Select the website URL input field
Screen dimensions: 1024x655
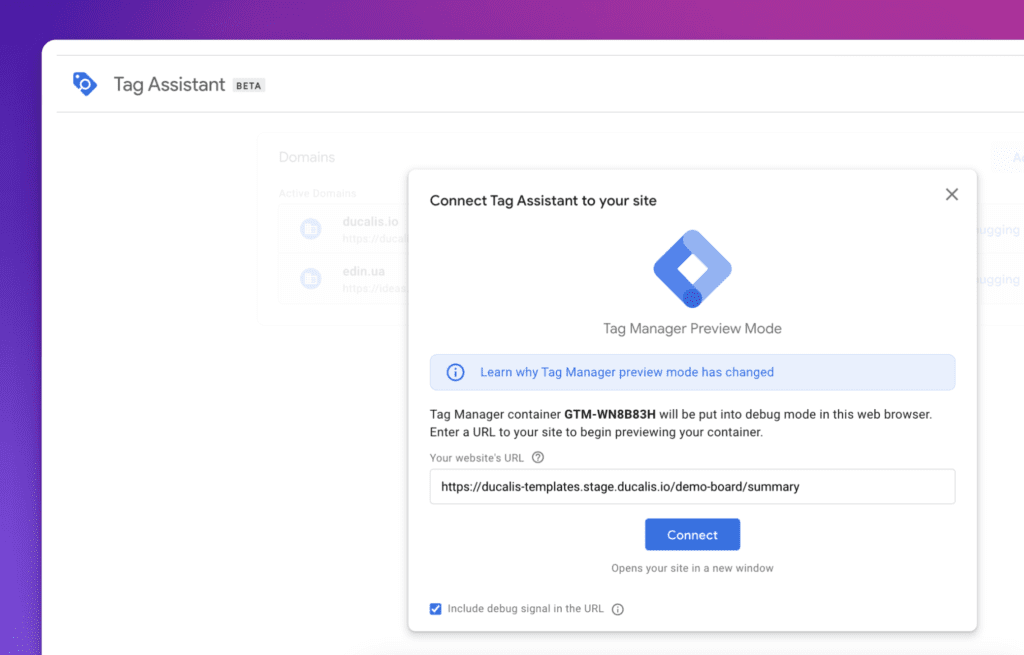point(692,487)
